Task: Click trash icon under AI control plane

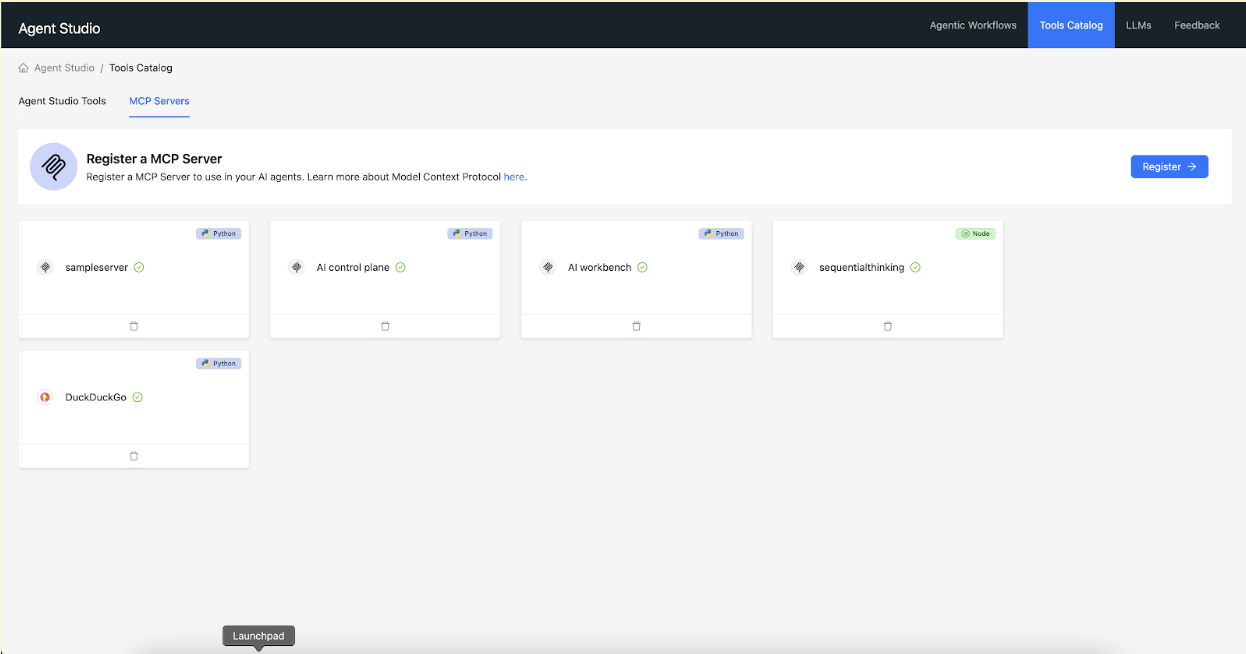Action: [385, 326]
